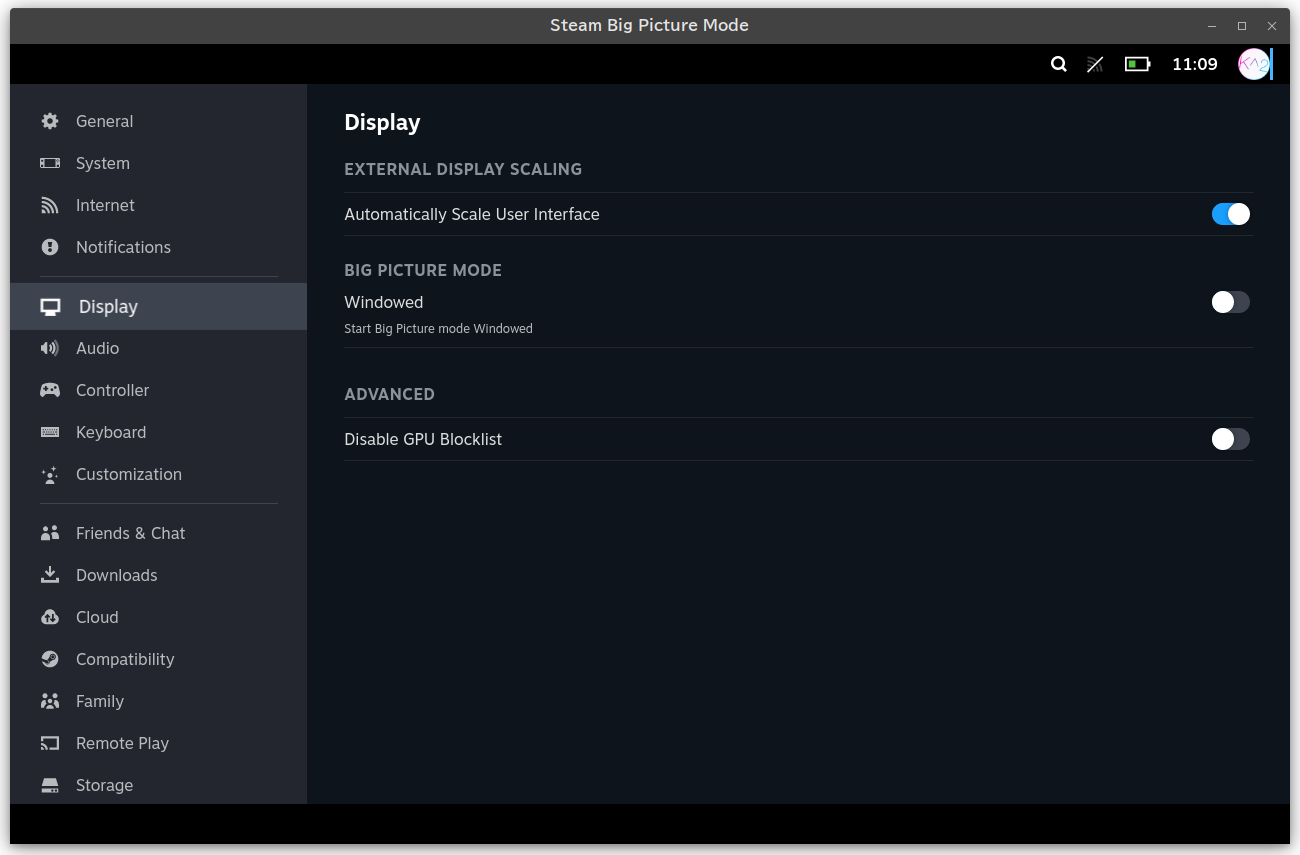Click the user profile avatar

coord(1254,64)
